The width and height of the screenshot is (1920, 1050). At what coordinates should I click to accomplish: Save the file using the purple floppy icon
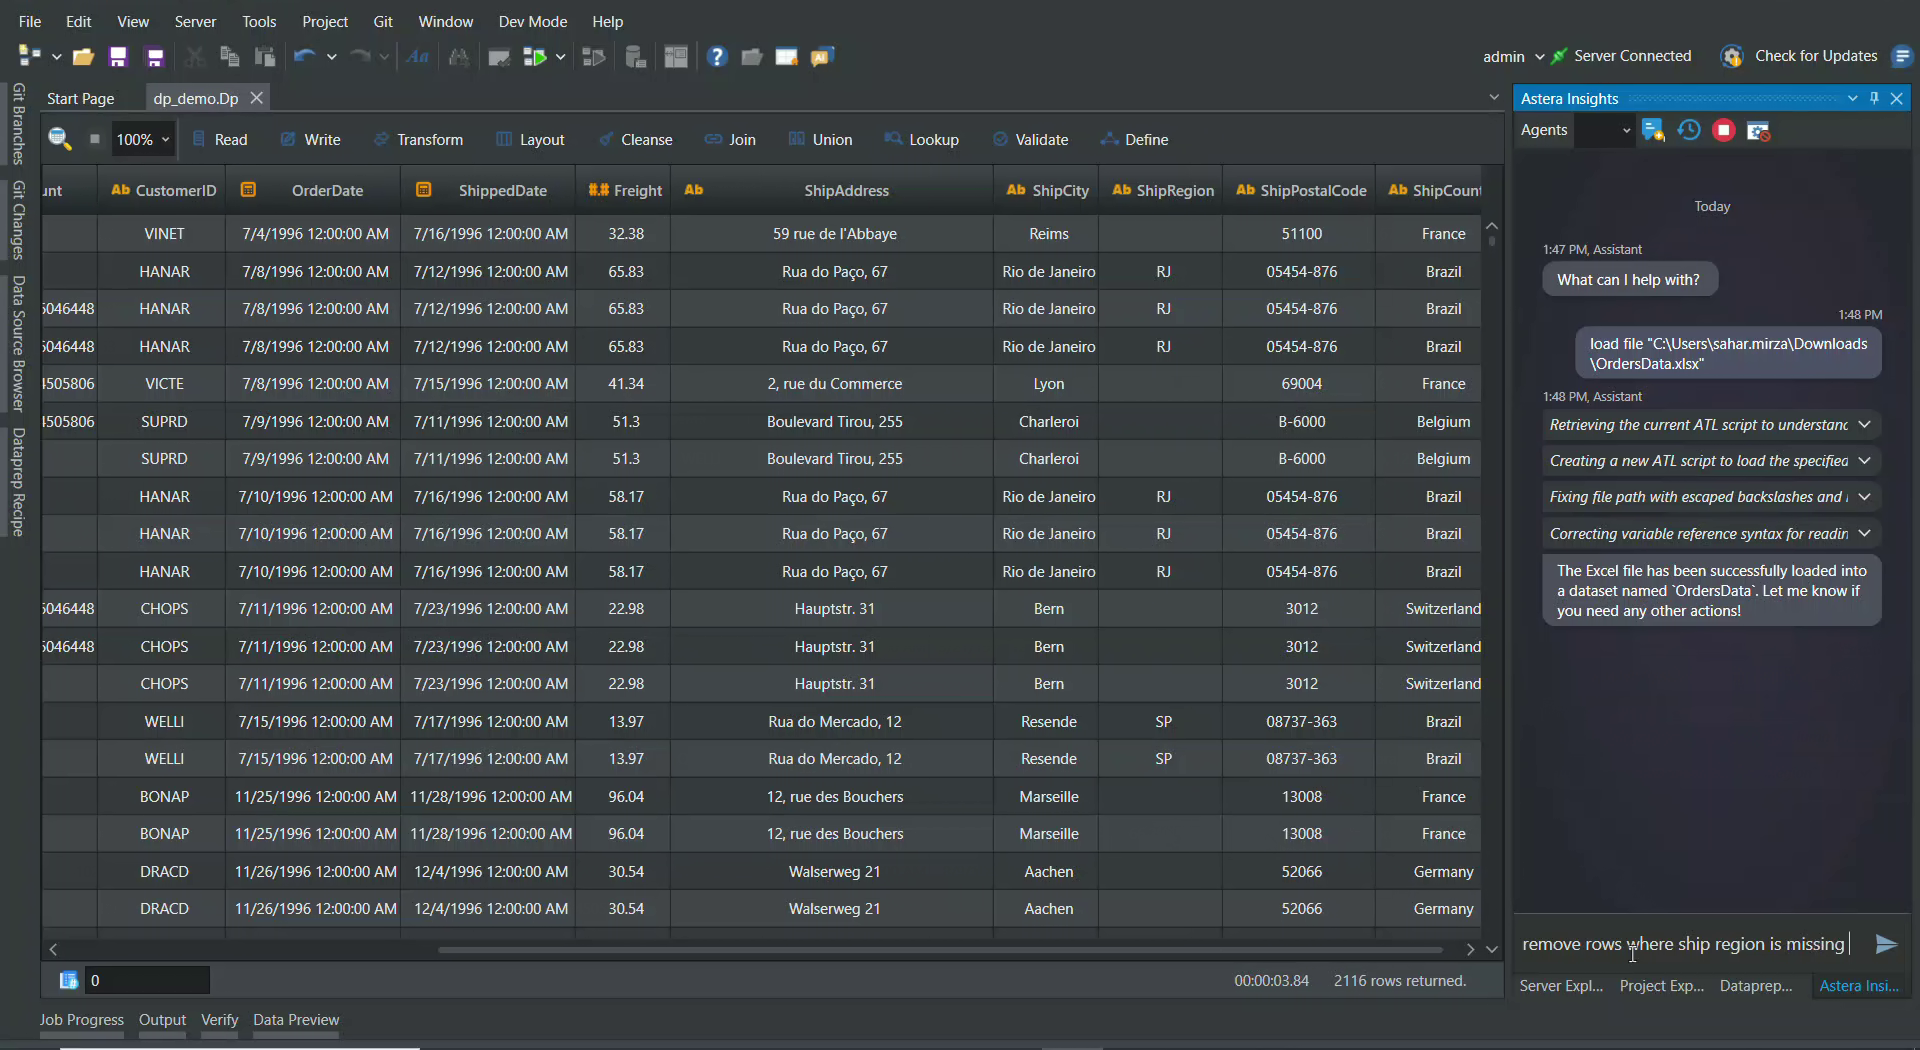(118, 57)
